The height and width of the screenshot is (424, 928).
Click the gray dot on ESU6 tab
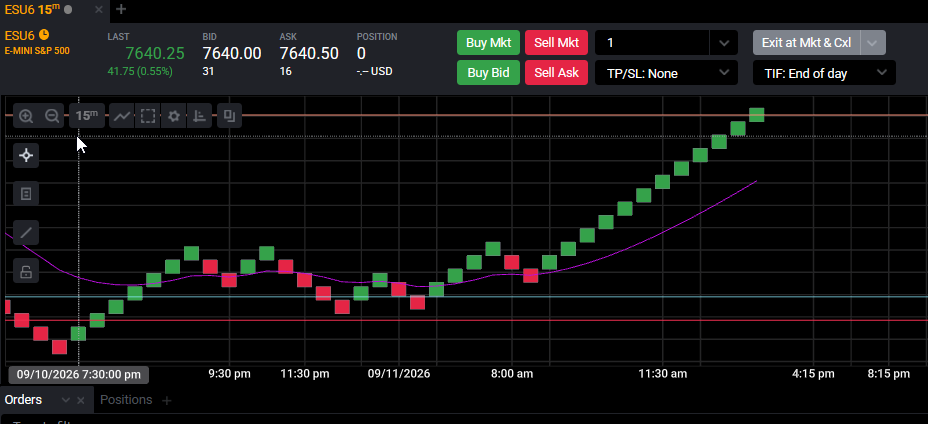pyautogui.click(x=68, y=9)
